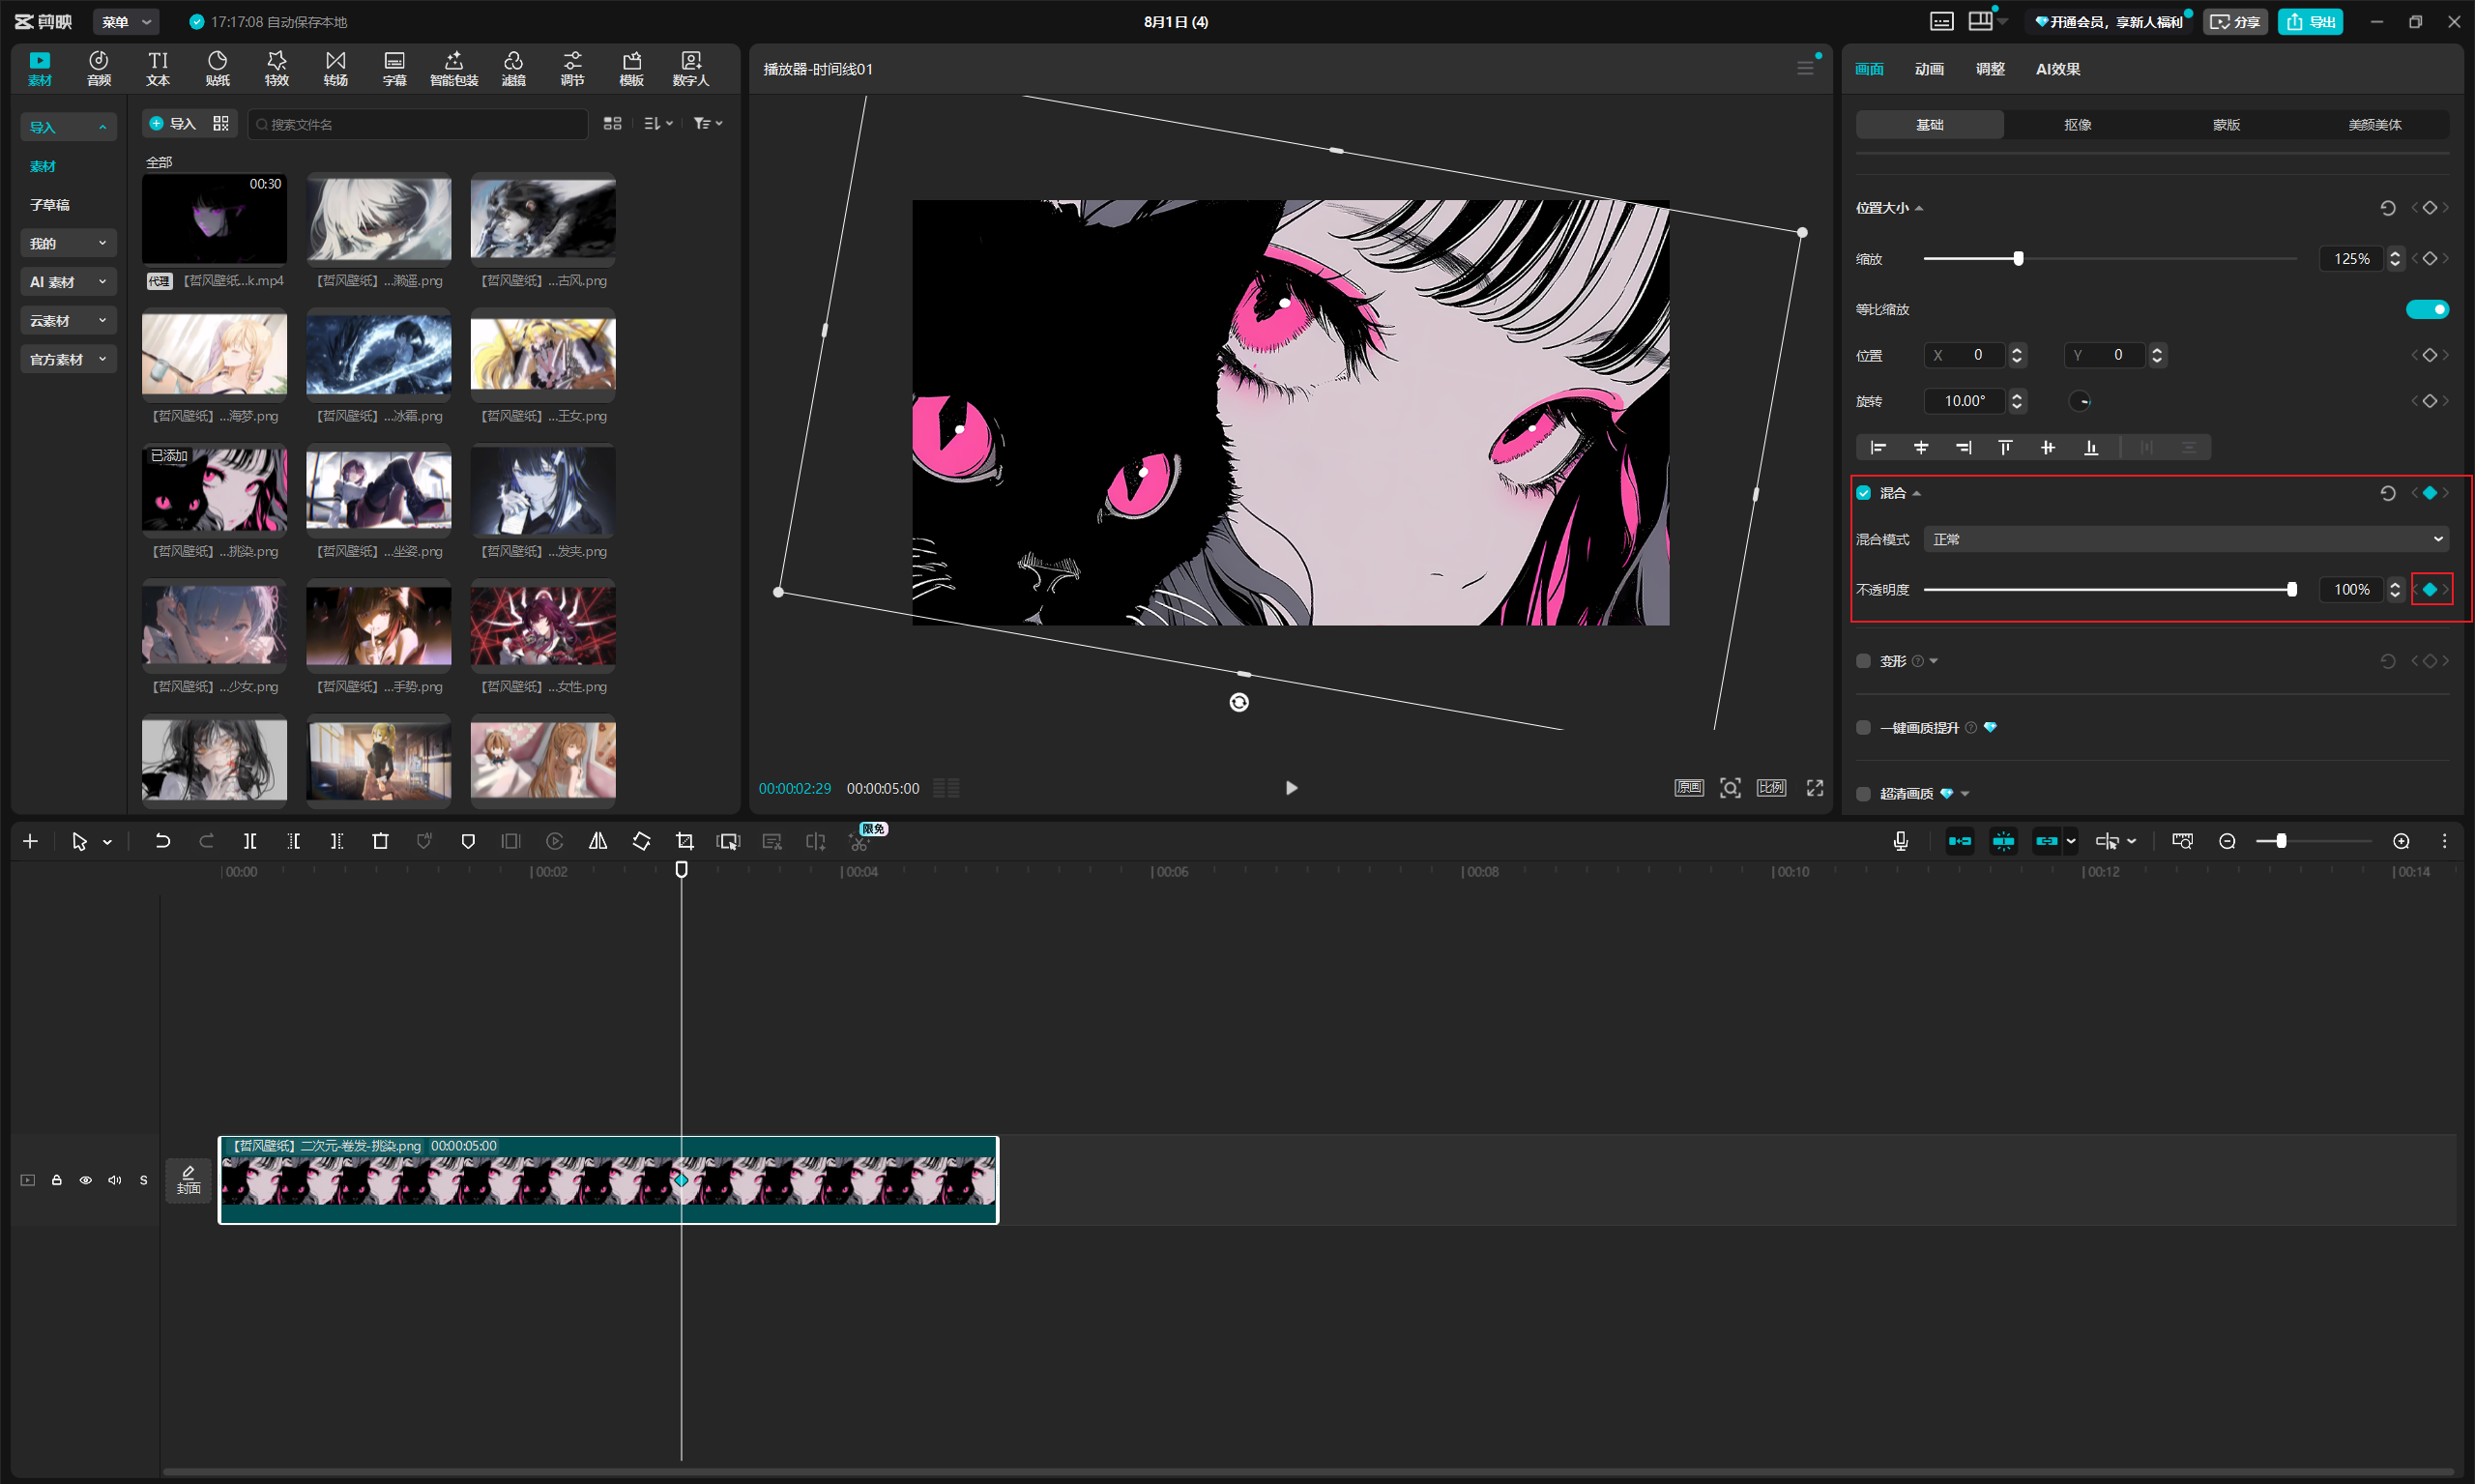Enable the 一键画质提升 checkbox
Viewport: 2475px width, 1484px height.
click(1864, 727)
